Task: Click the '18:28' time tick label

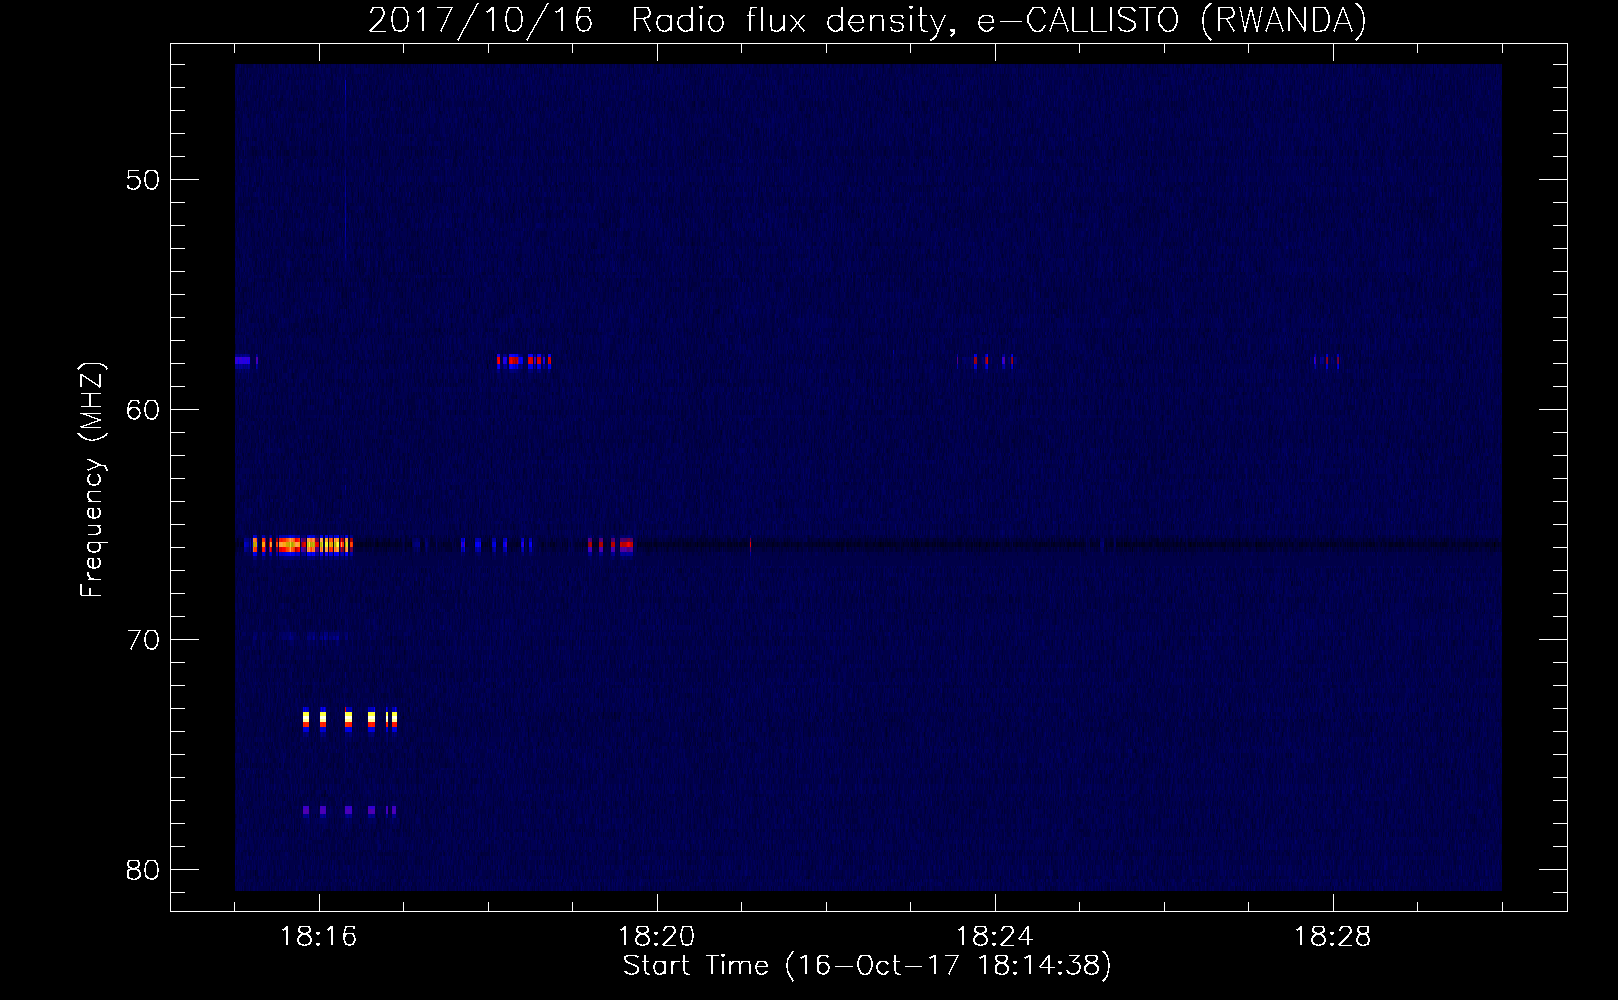Action: tap(1332, 937)
